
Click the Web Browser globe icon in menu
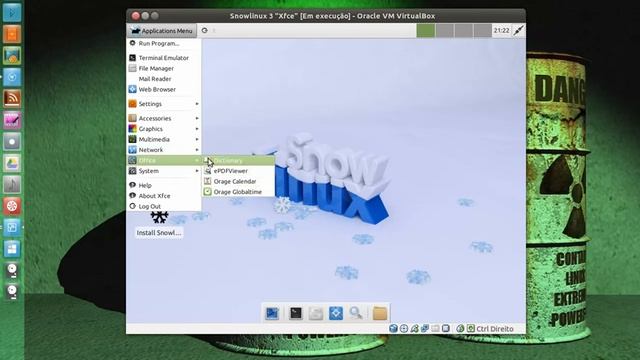[x=132, y=89]
